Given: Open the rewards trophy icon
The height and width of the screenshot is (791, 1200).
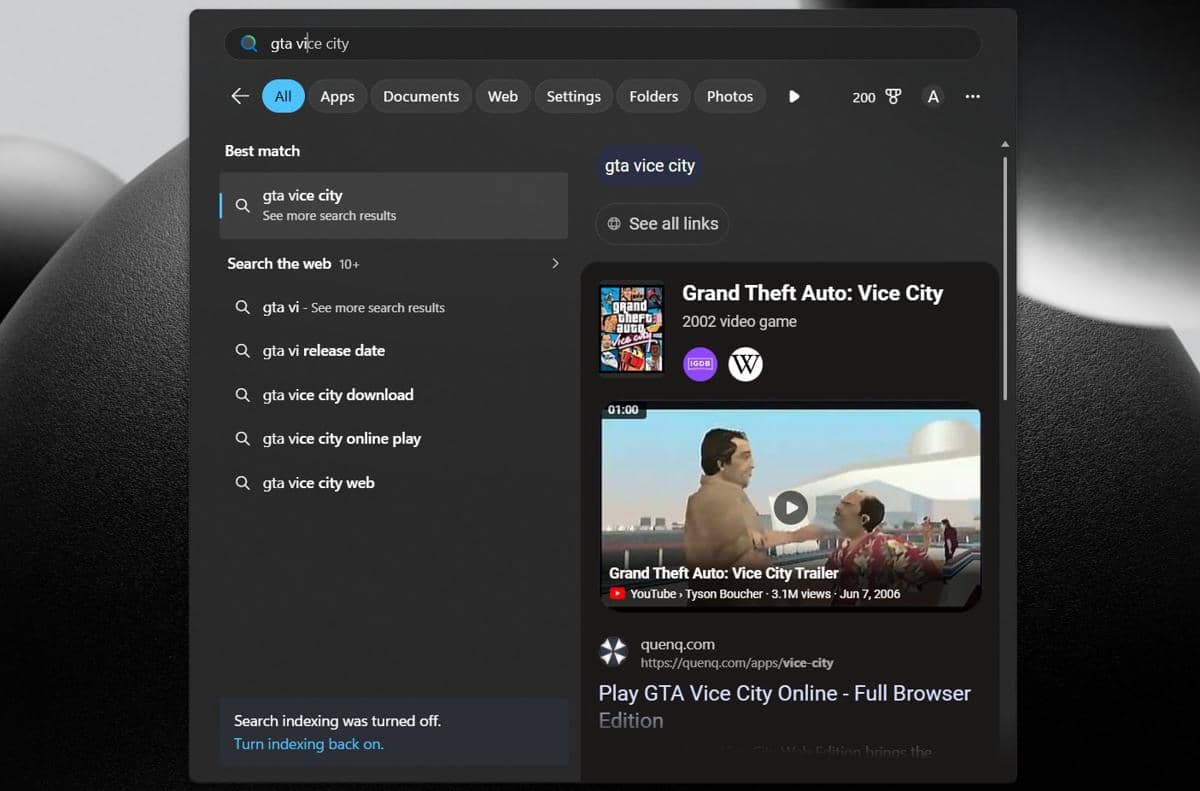Looking at the screenshot, I should point(893,96).
